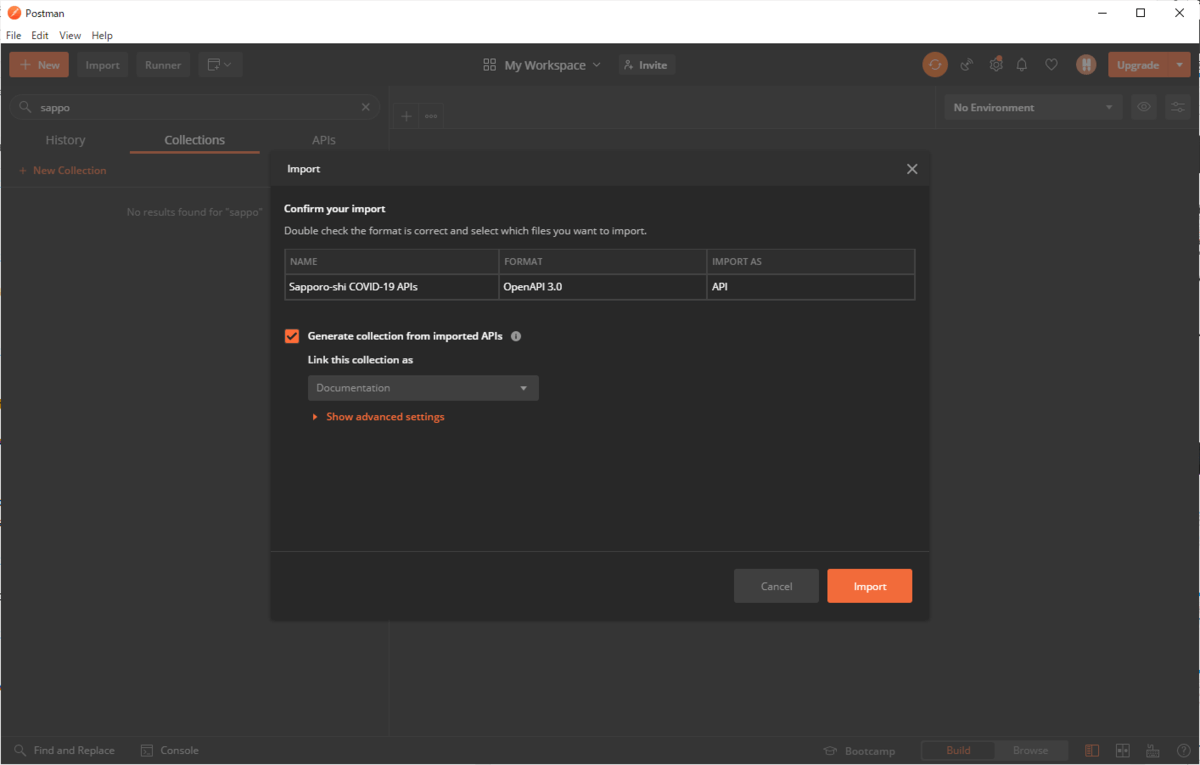
Task: Click the NAME column header
Action: coord(392,262)
